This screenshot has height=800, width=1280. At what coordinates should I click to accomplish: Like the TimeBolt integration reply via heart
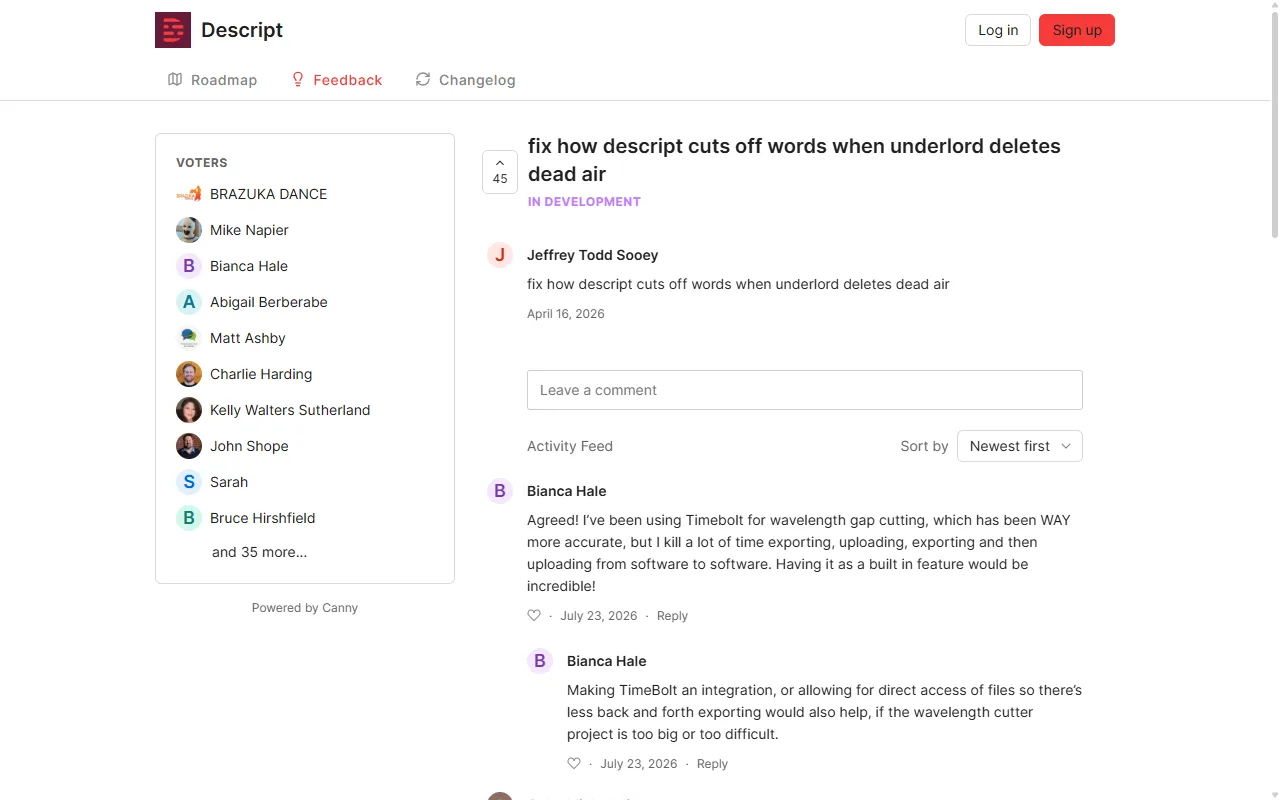click(x=574, y=764)
